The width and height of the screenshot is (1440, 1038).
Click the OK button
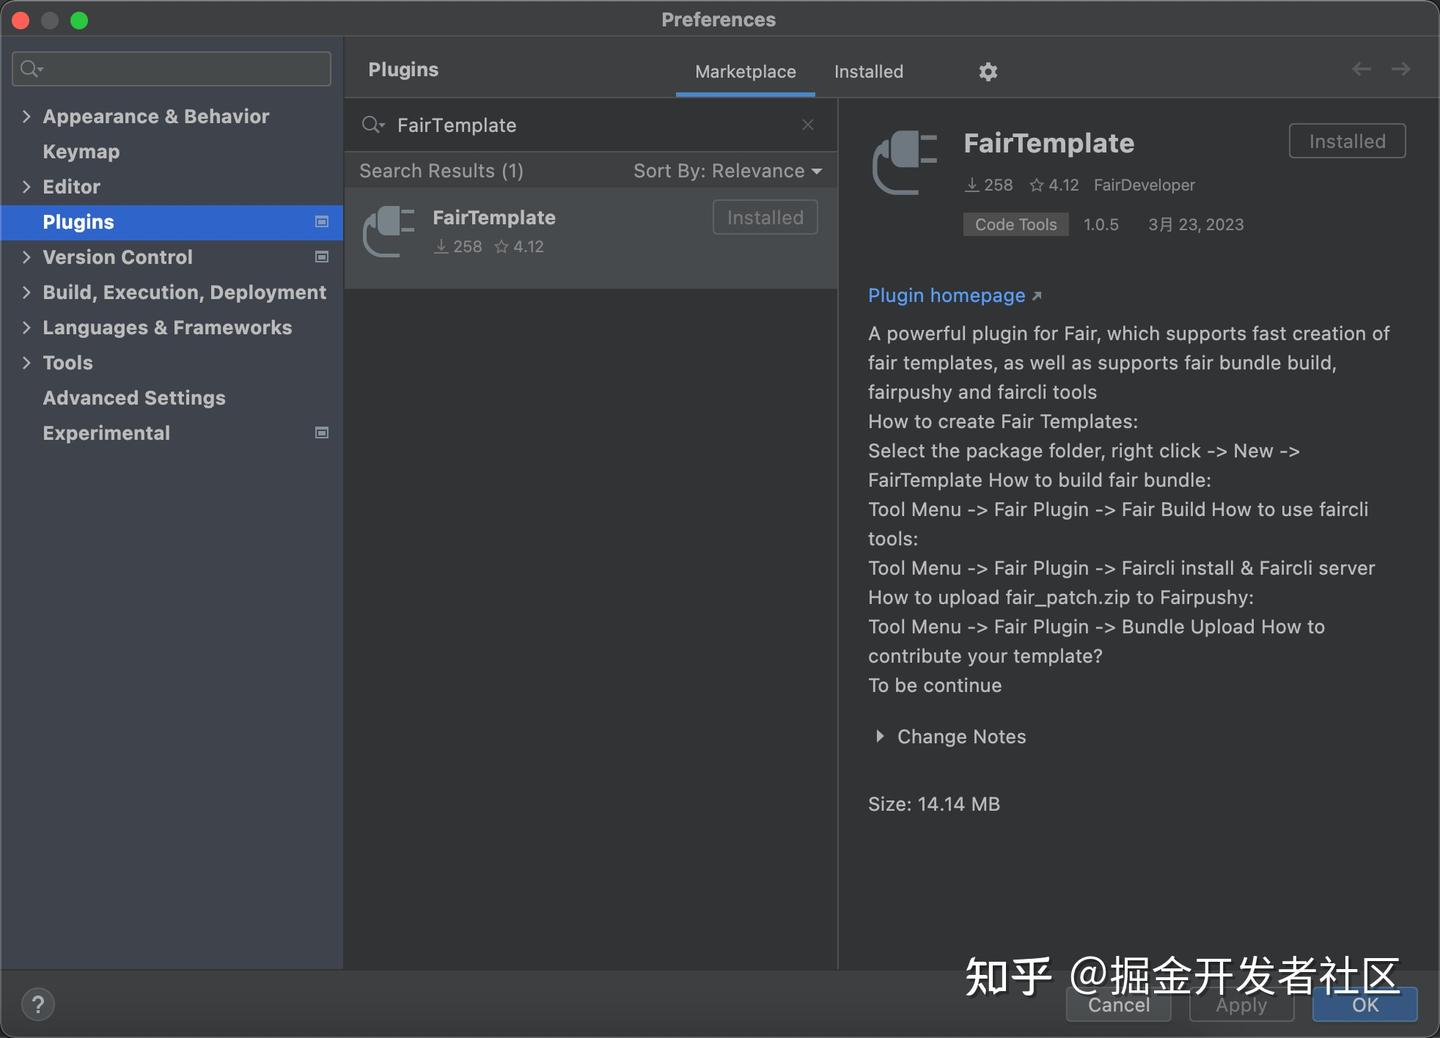pyautogui.click(x=1364, y=1005)
